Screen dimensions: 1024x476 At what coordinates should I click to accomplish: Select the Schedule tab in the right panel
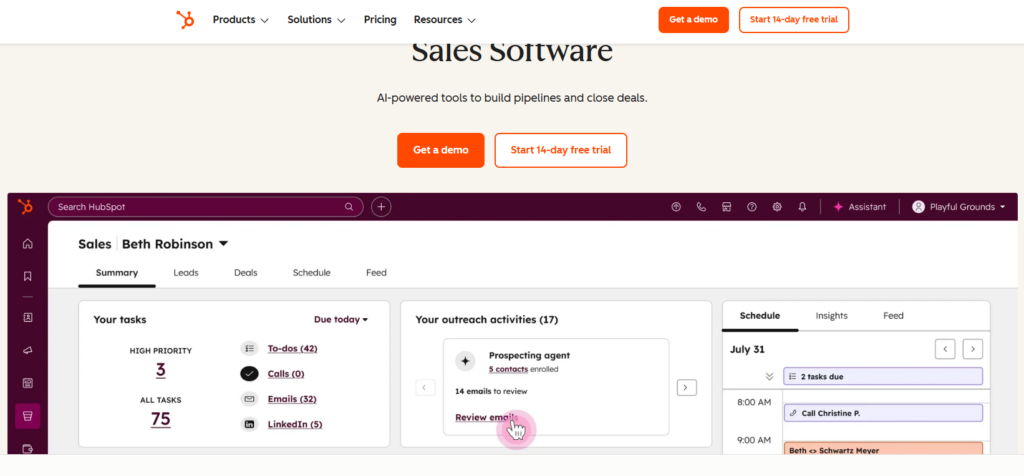coord(760,316)
